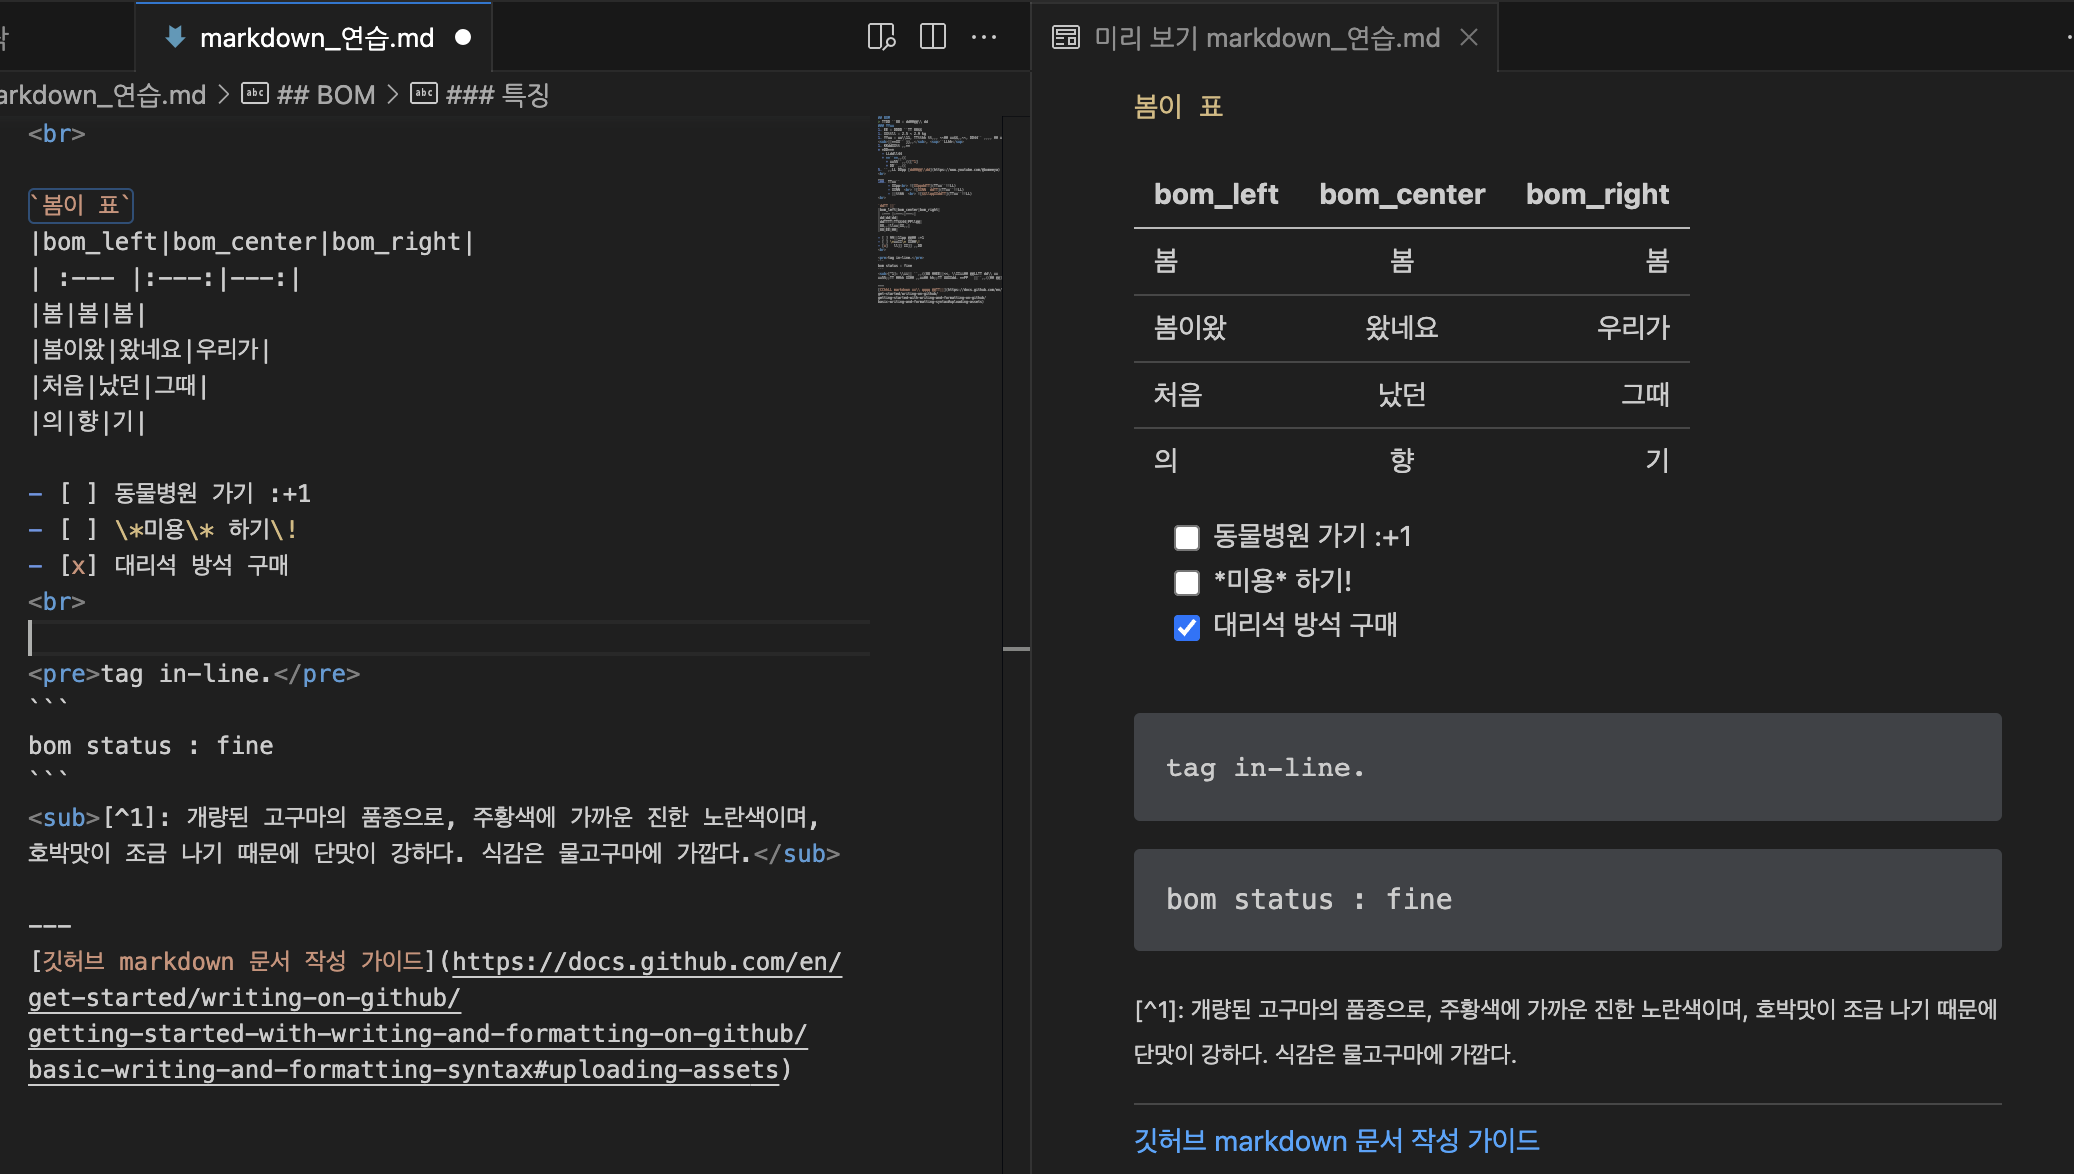The width and height of the screenshot is (2074, 1174).
Task: Expand the ## BOM breadcrumb dropdown
Action: [326, 95]
